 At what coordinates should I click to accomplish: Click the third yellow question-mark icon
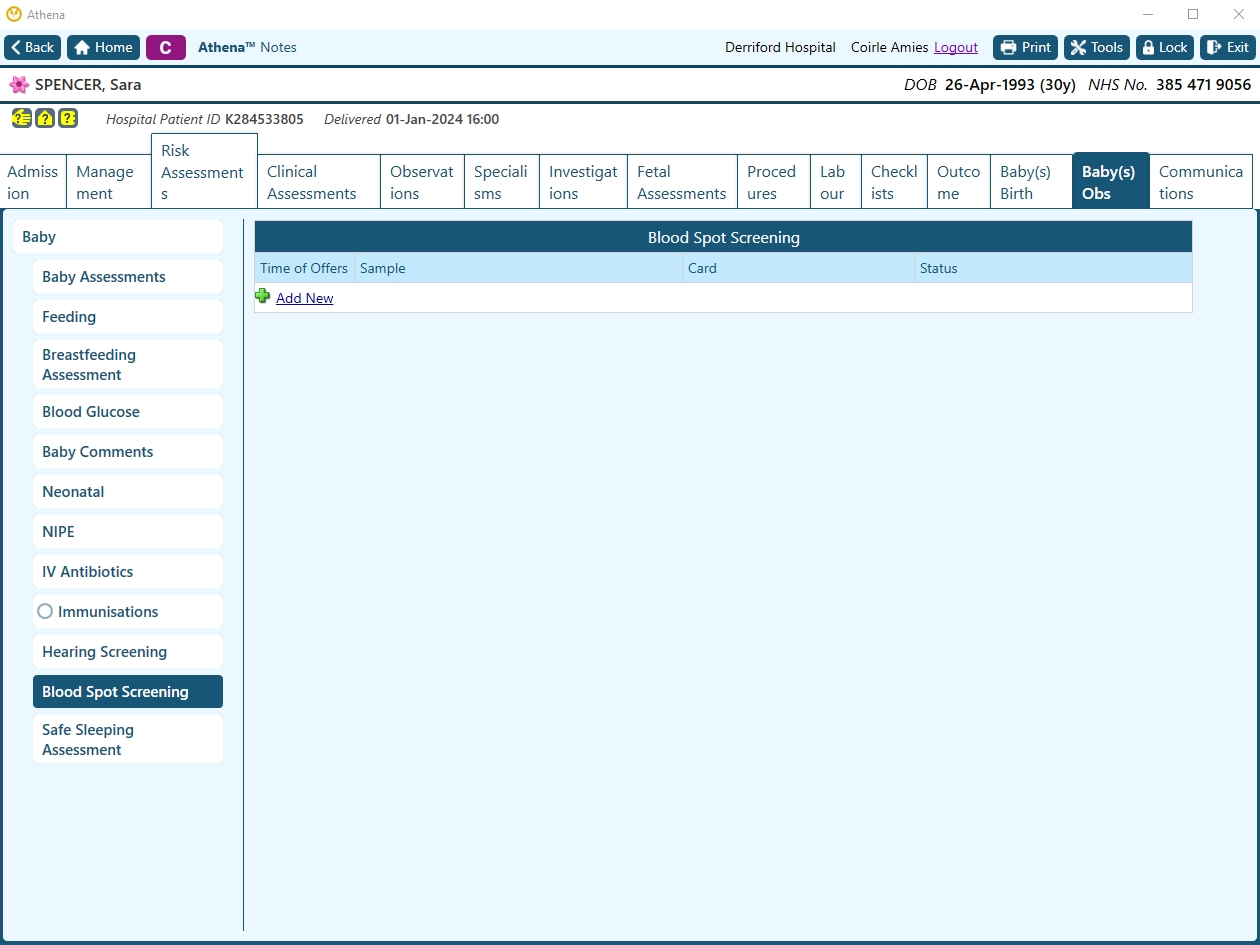pos(68,118)
